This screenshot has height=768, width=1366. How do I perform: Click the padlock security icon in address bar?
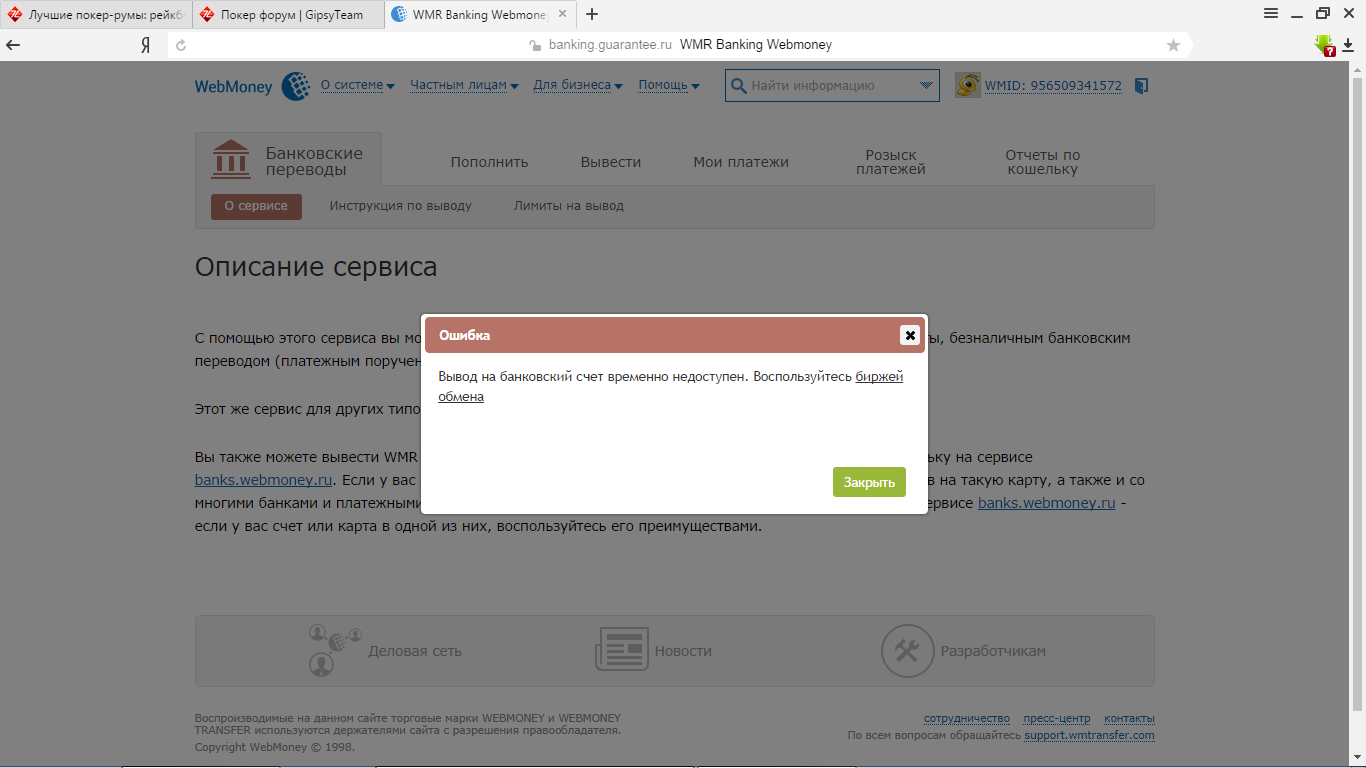pos(535,45)
